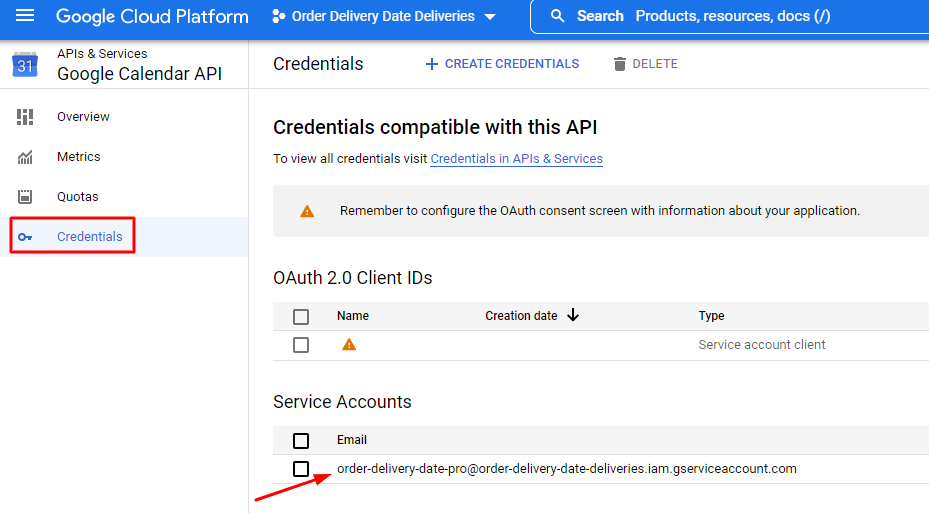The image size is (929, 513).
Task: Expand the project dropdown arrow
Action: coord(490,17)
